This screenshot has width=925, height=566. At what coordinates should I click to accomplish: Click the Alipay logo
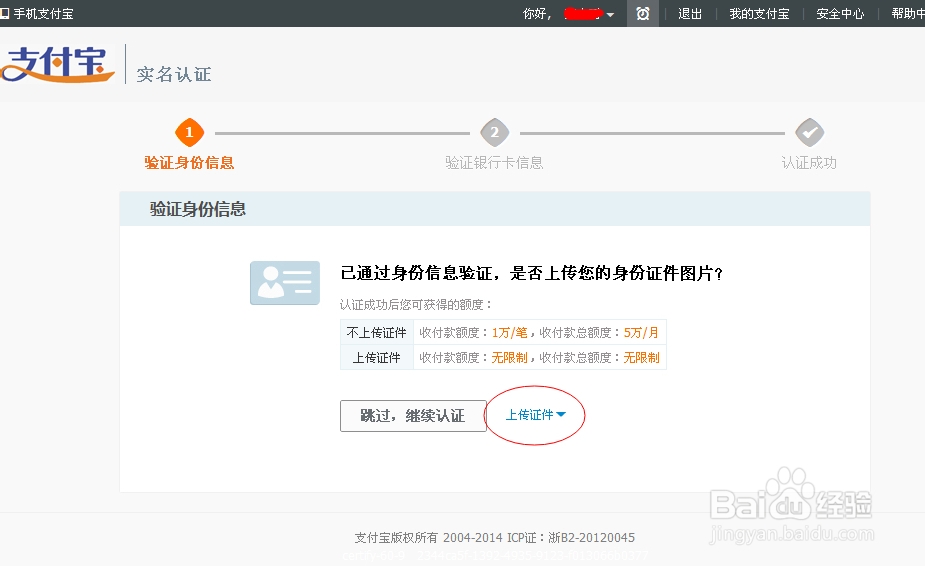point(57,64)
